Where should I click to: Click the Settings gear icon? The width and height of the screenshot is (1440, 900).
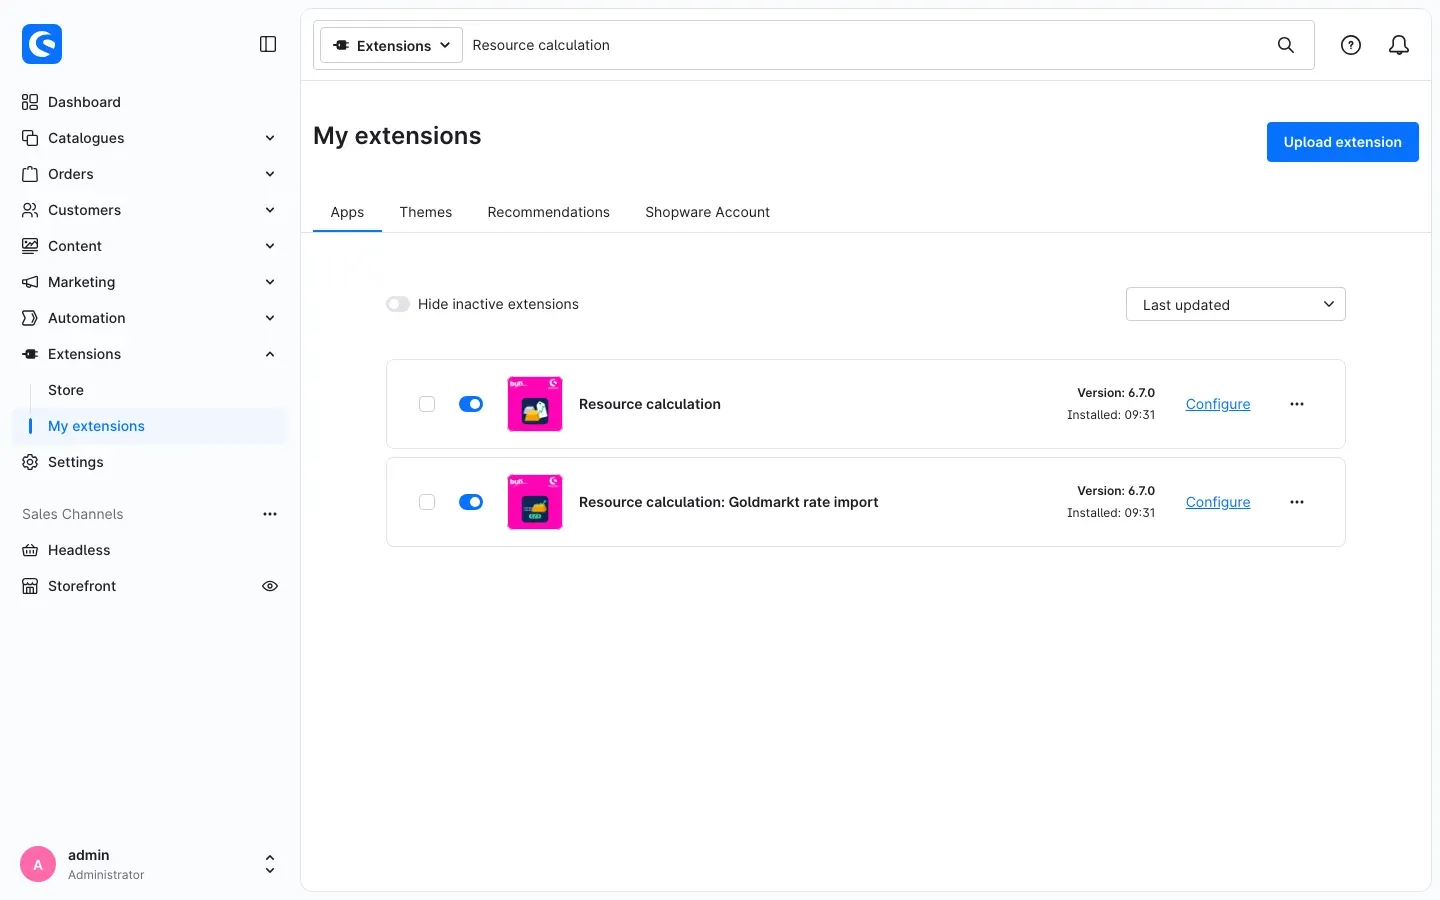30,462
